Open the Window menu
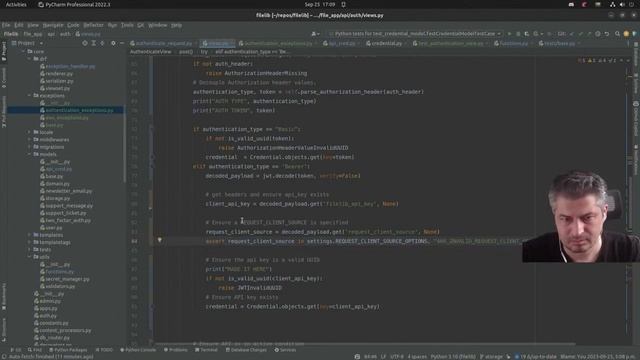Image resolution: width=640 pixels, height=360 pixels. [x=158, y=25]
